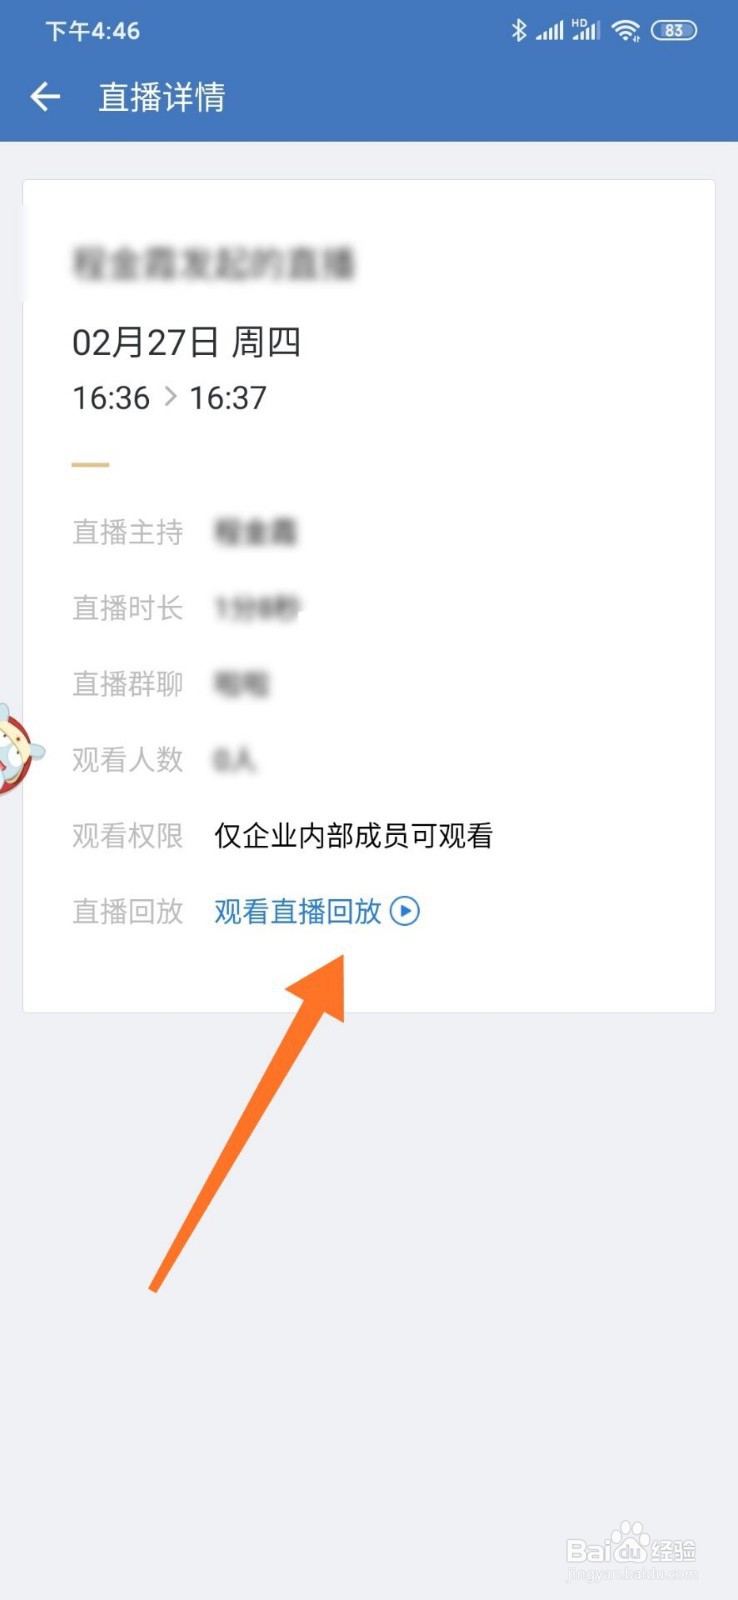Tap the Bluetooth status icon

coord(518,30)
